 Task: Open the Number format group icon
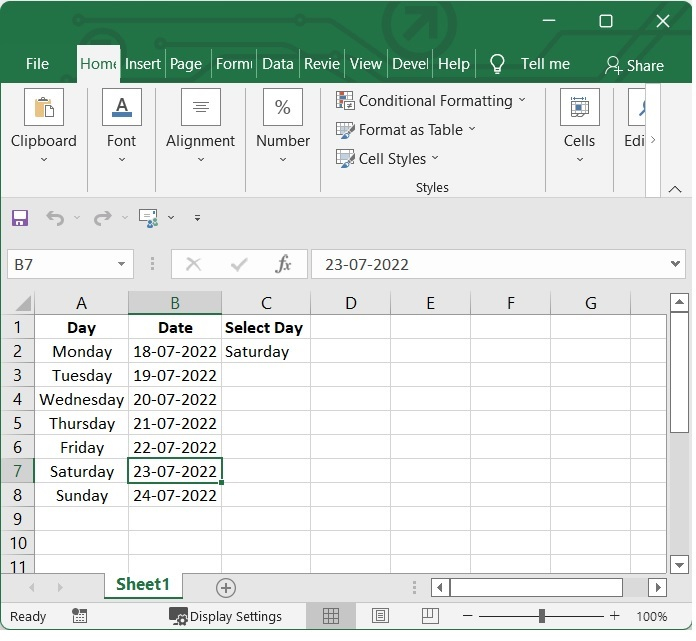point(283,108)
